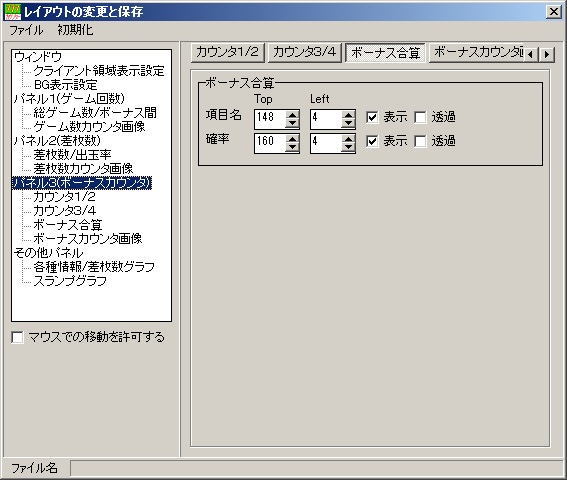Select 差枚数/出玉率 tree item
The width and height of the screenshot is (567, 480).
(72, 154)
